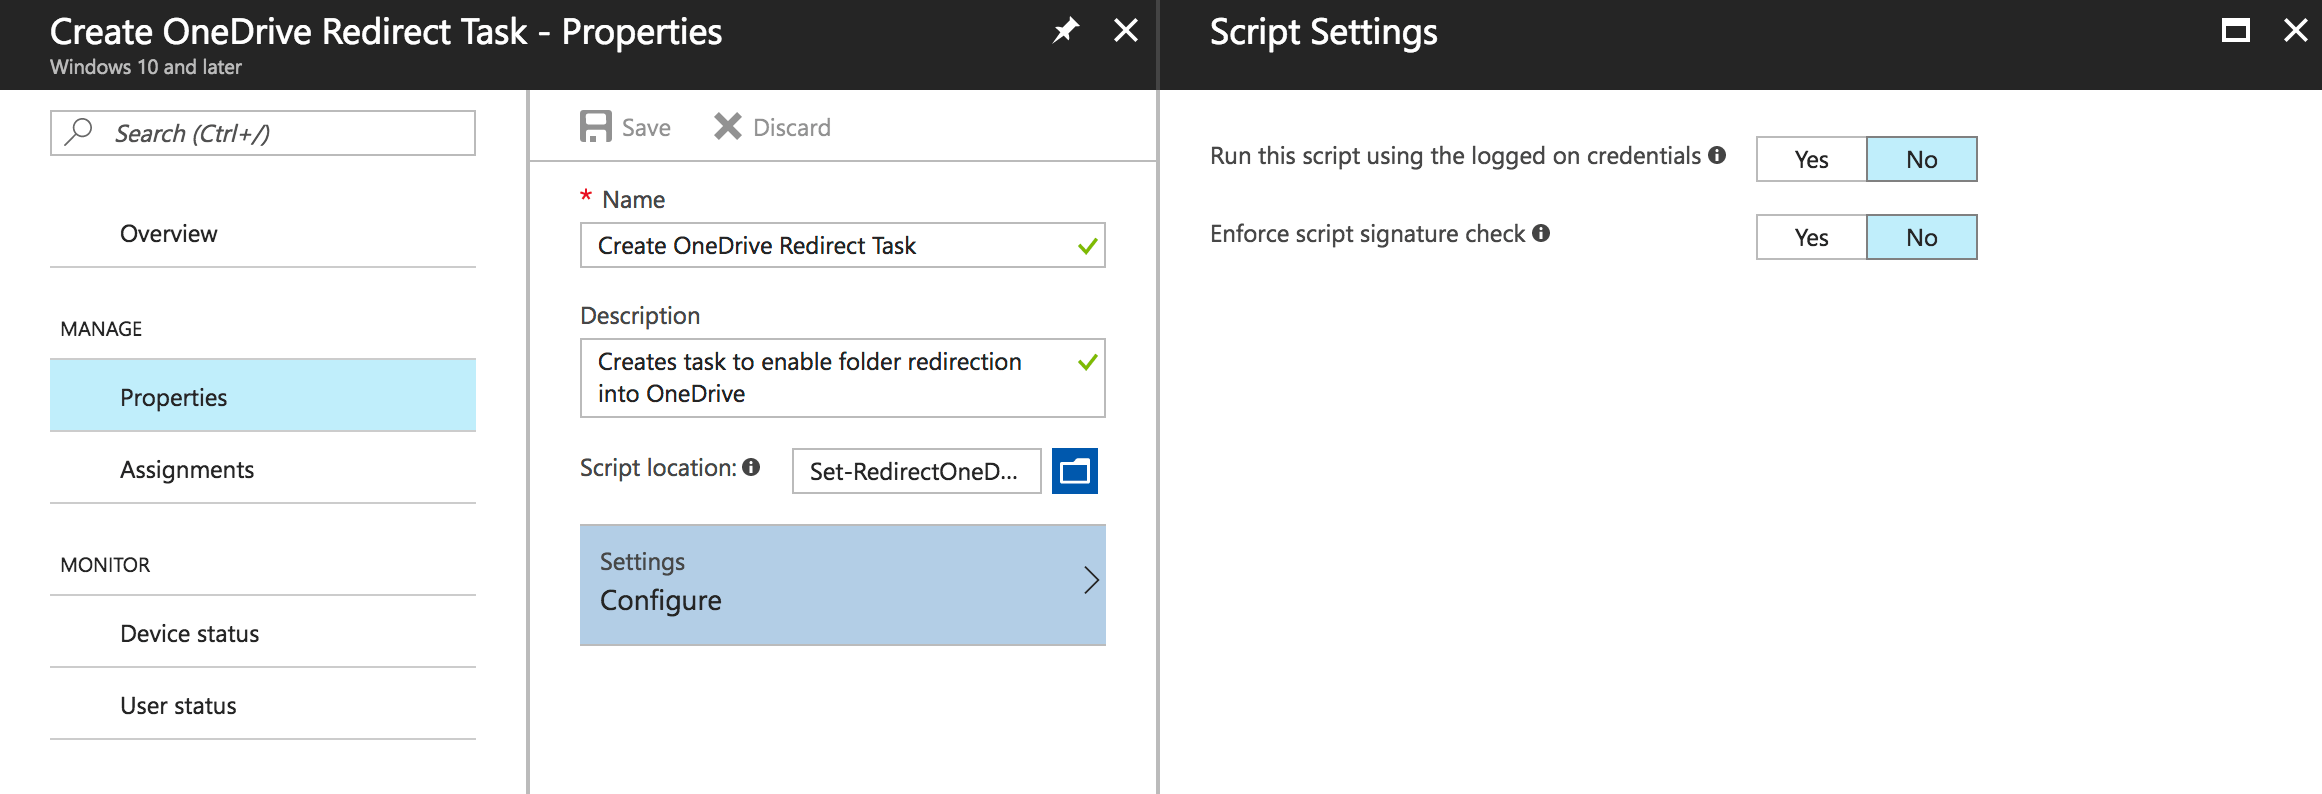Edit the Name text field
2322x794 pixels.
[843, 245]
